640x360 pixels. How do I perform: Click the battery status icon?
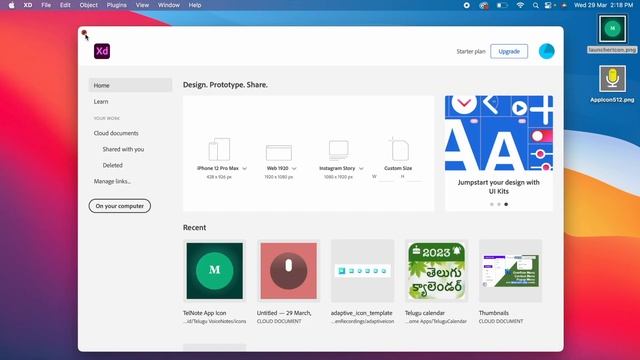tap(502, 5)
